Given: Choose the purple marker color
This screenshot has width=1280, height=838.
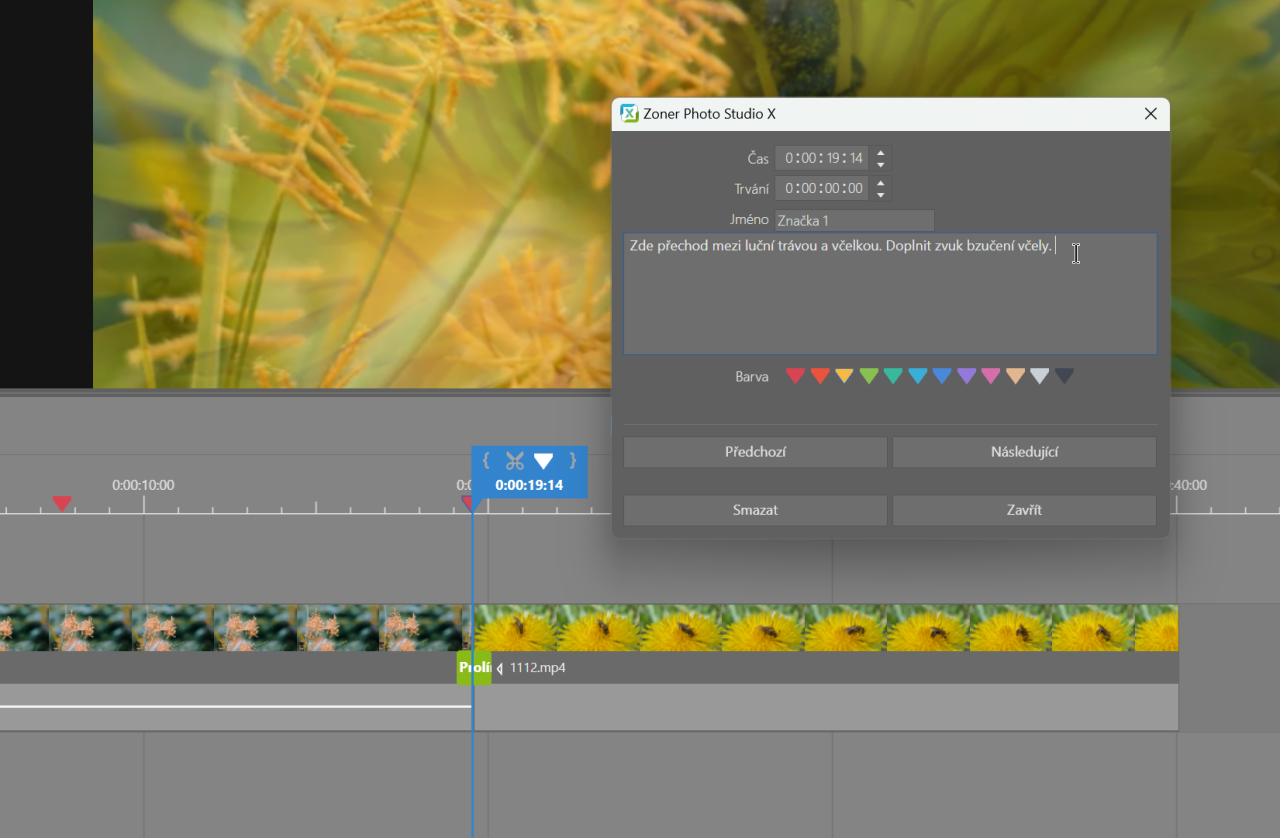Looking at the screenshot, I should click(x=967, y=376).
